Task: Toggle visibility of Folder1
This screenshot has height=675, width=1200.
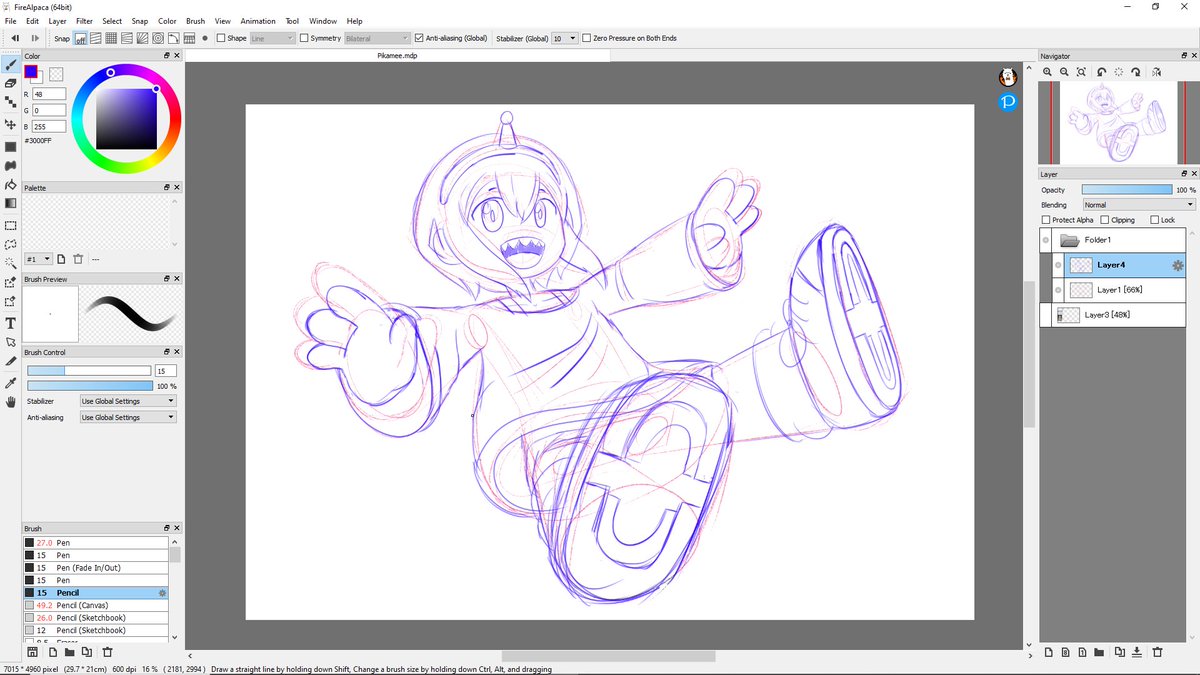Action: pyautogui.click(x=1046, y=240)
